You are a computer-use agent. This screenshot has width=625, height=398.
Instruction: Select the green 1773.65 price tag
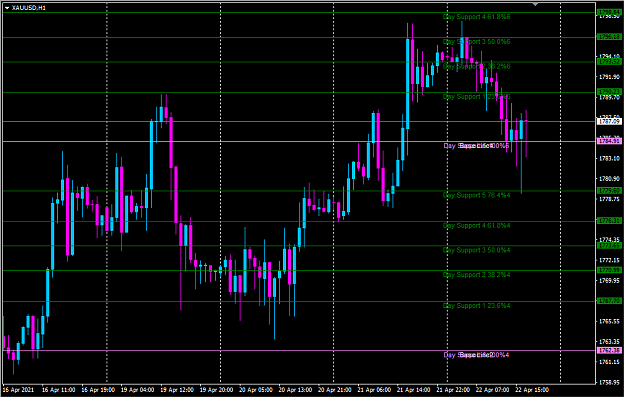coord(609,246)
